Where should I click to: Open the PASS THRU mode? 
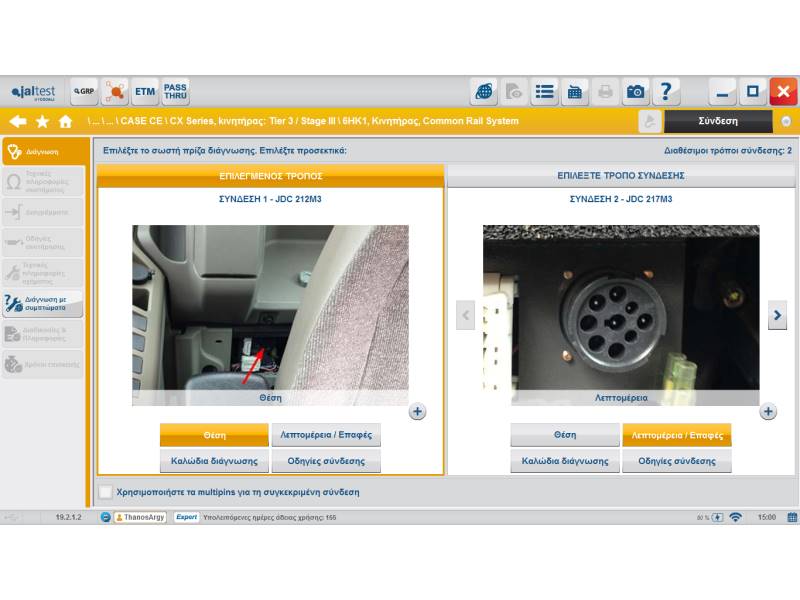(x=175, y=92)
